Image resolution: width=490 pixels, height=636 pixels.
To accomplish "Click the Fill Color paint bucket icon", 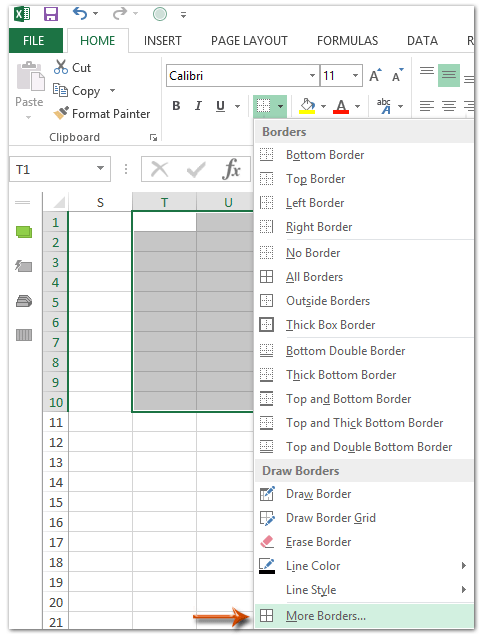I will 307,106.
